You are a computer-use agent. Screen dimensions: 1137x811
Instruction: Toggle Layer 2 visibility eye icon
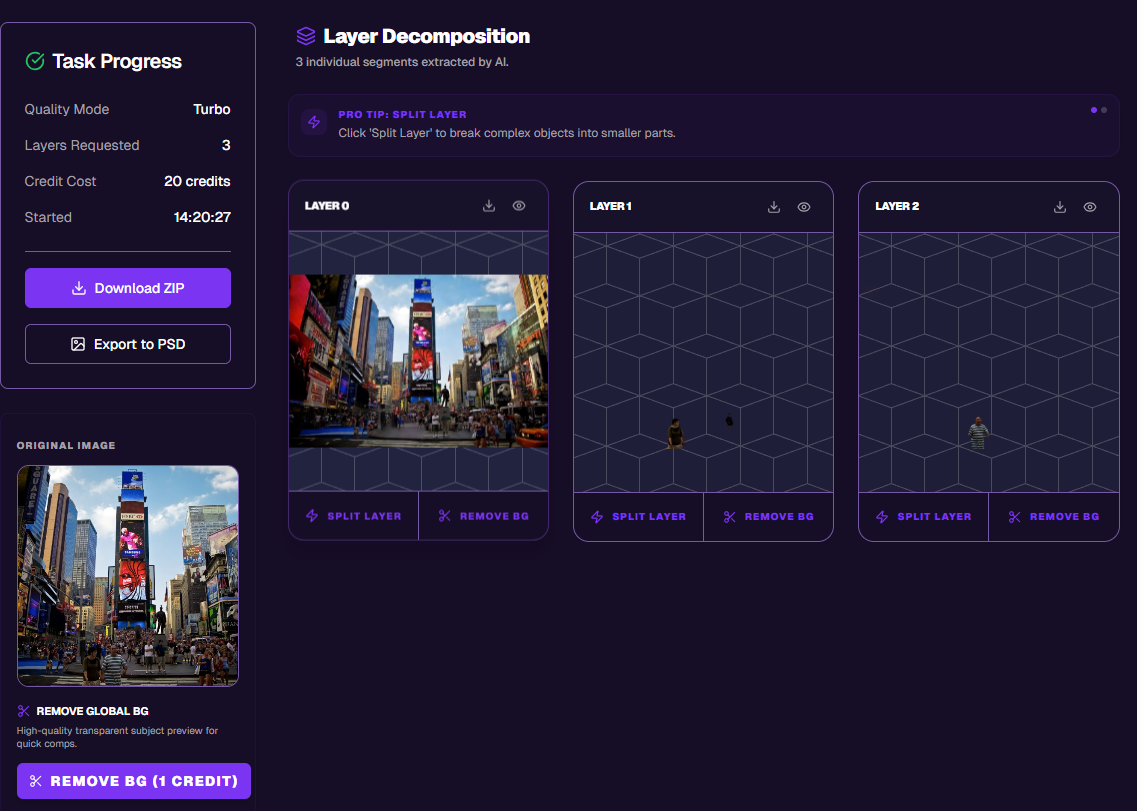click(x=1090, y=207)
